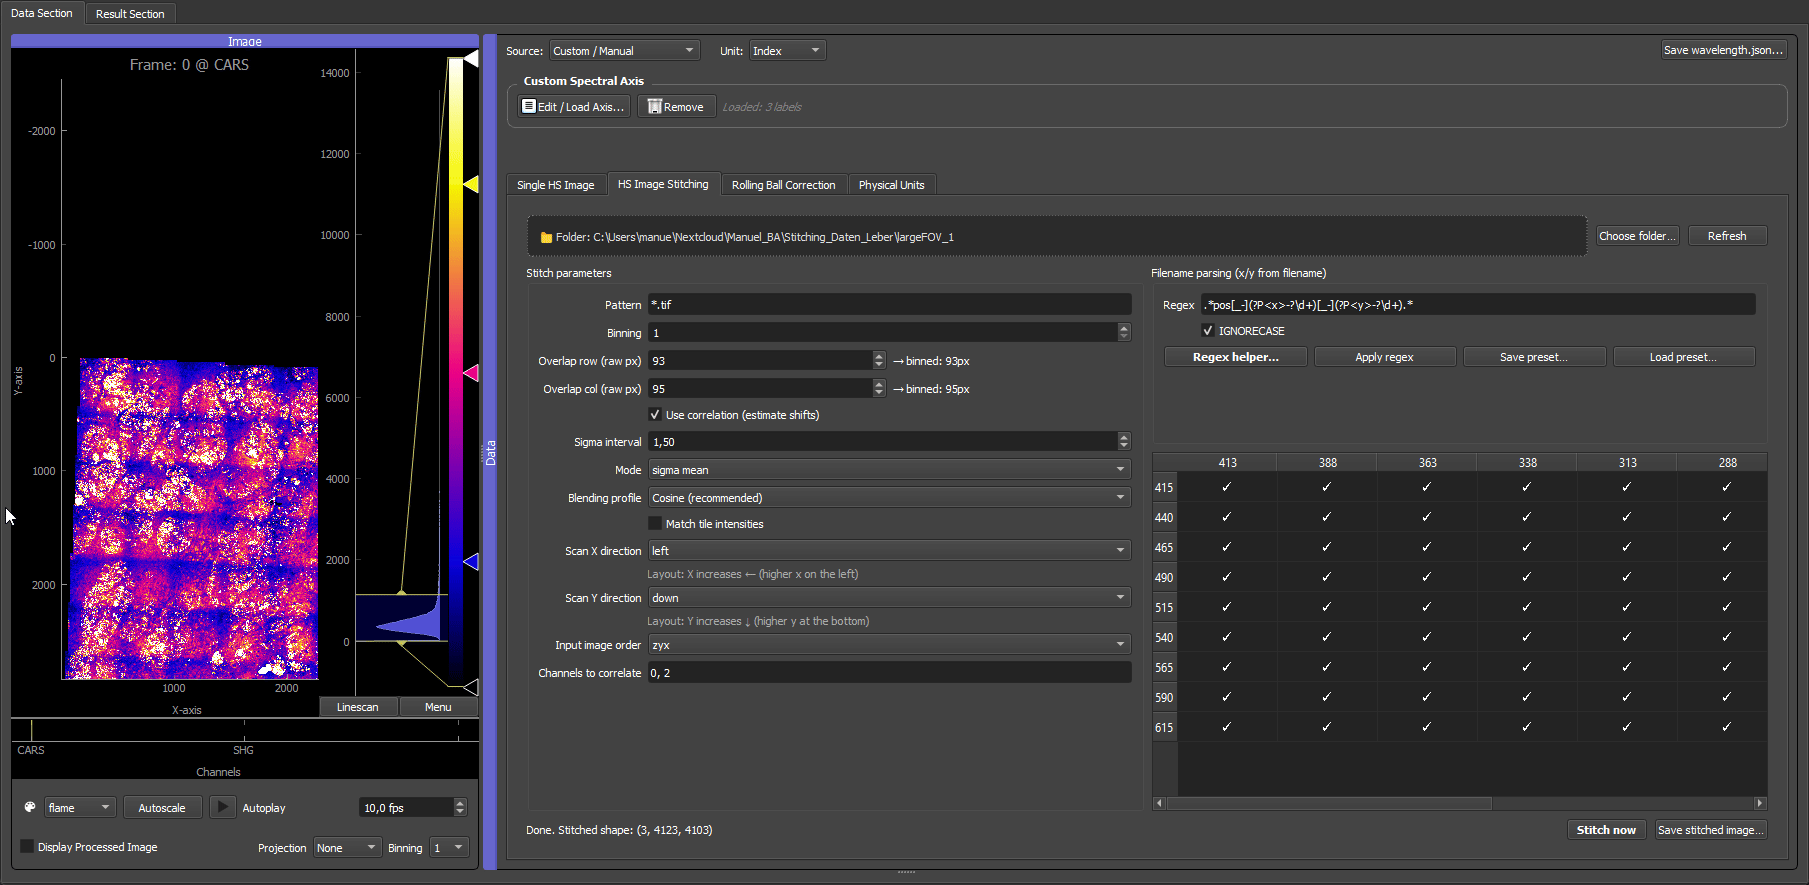Enable Display Processed Image checkbox
Screen dimensions: 1809x885
pyautogui.click(x=27, y=847)
